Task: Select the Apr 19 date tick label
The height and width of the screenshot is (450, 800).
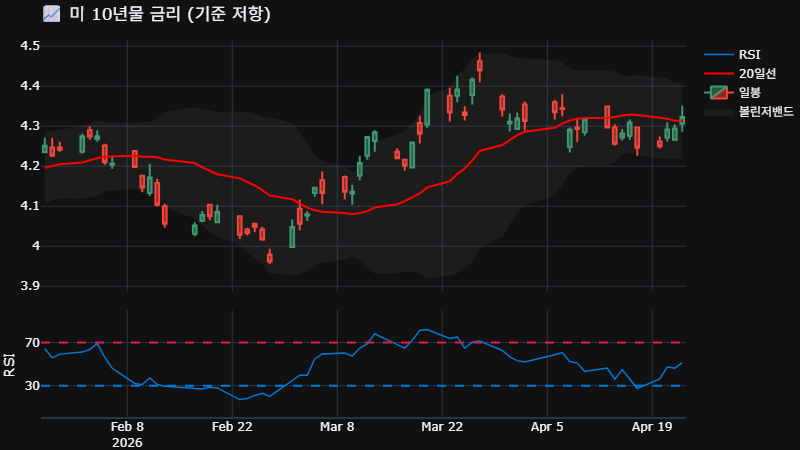Action: click(652, 426)
